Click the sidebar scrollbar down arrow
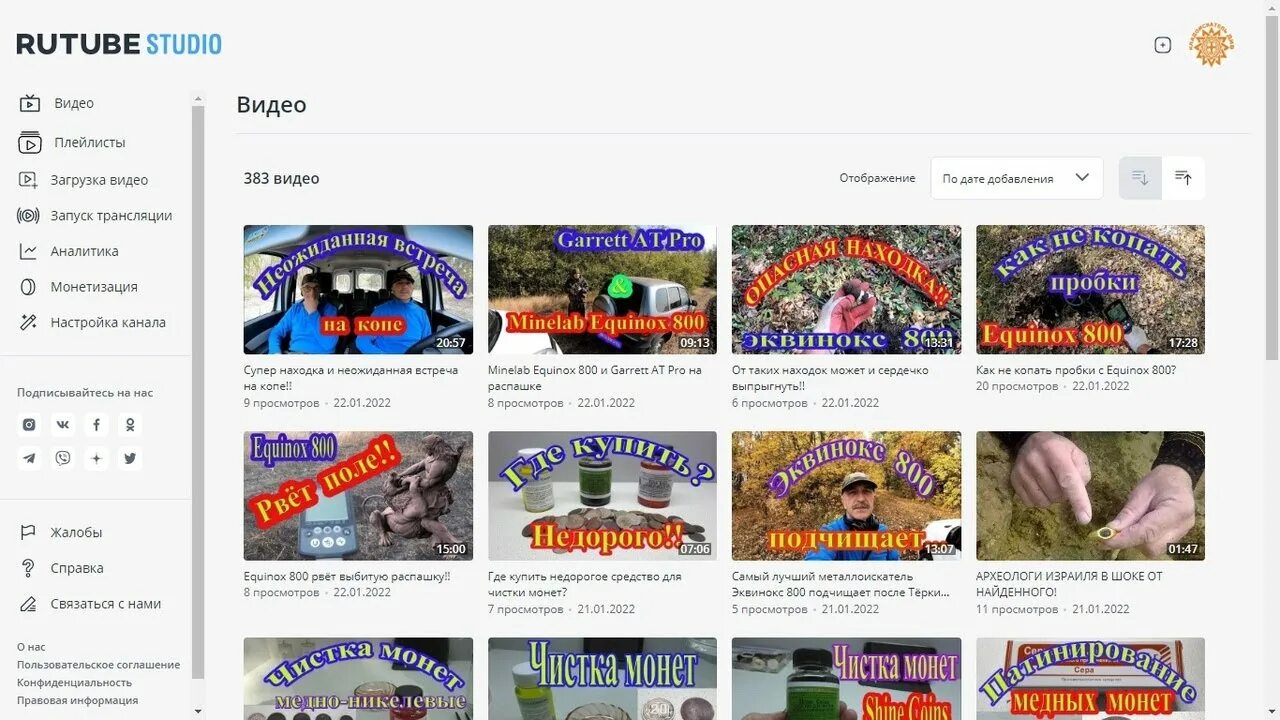1280x720 pixels. [197, 711]
